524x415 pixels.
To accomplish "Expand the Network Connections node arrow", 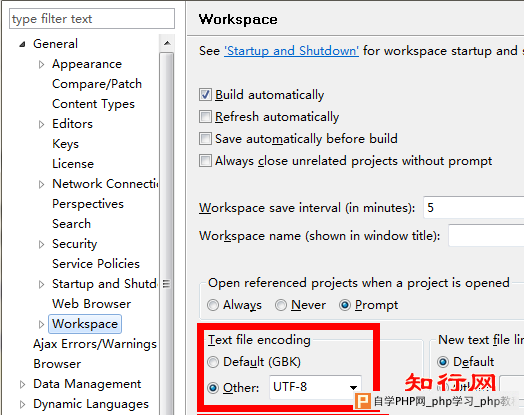I will [41, 184].
